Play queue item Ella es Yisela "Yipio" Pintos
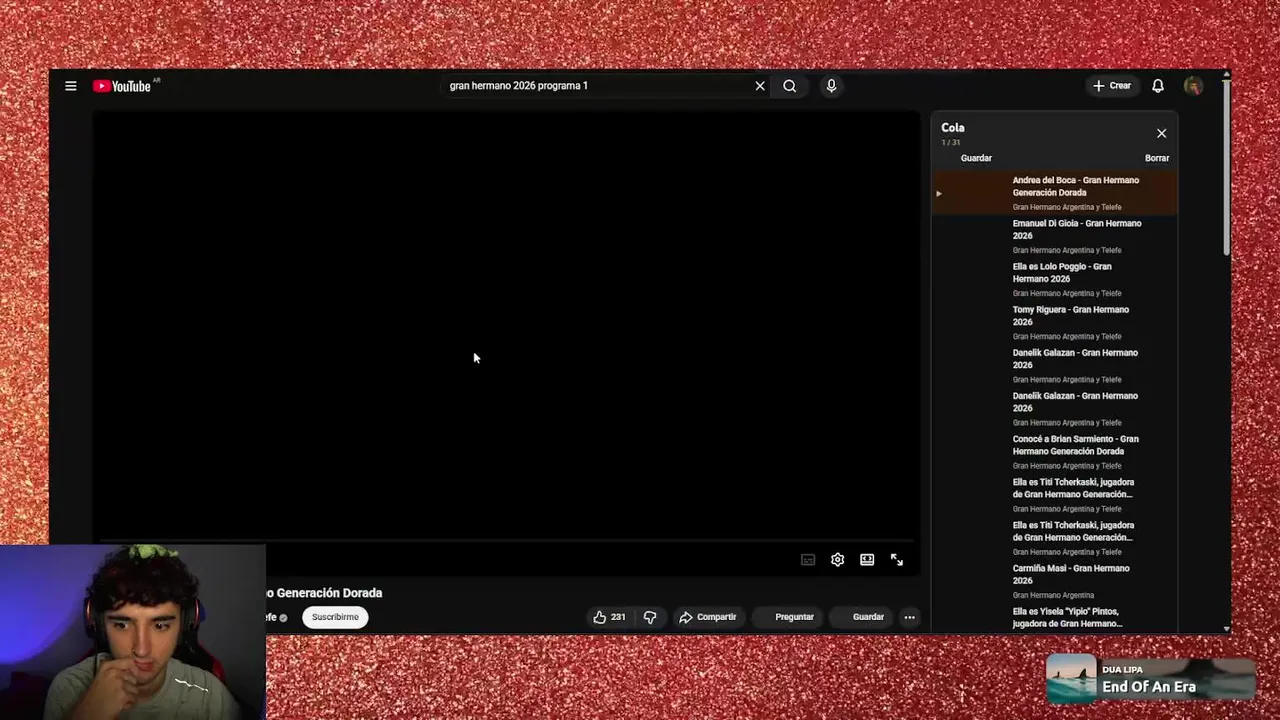 (x=1055, y=618)
